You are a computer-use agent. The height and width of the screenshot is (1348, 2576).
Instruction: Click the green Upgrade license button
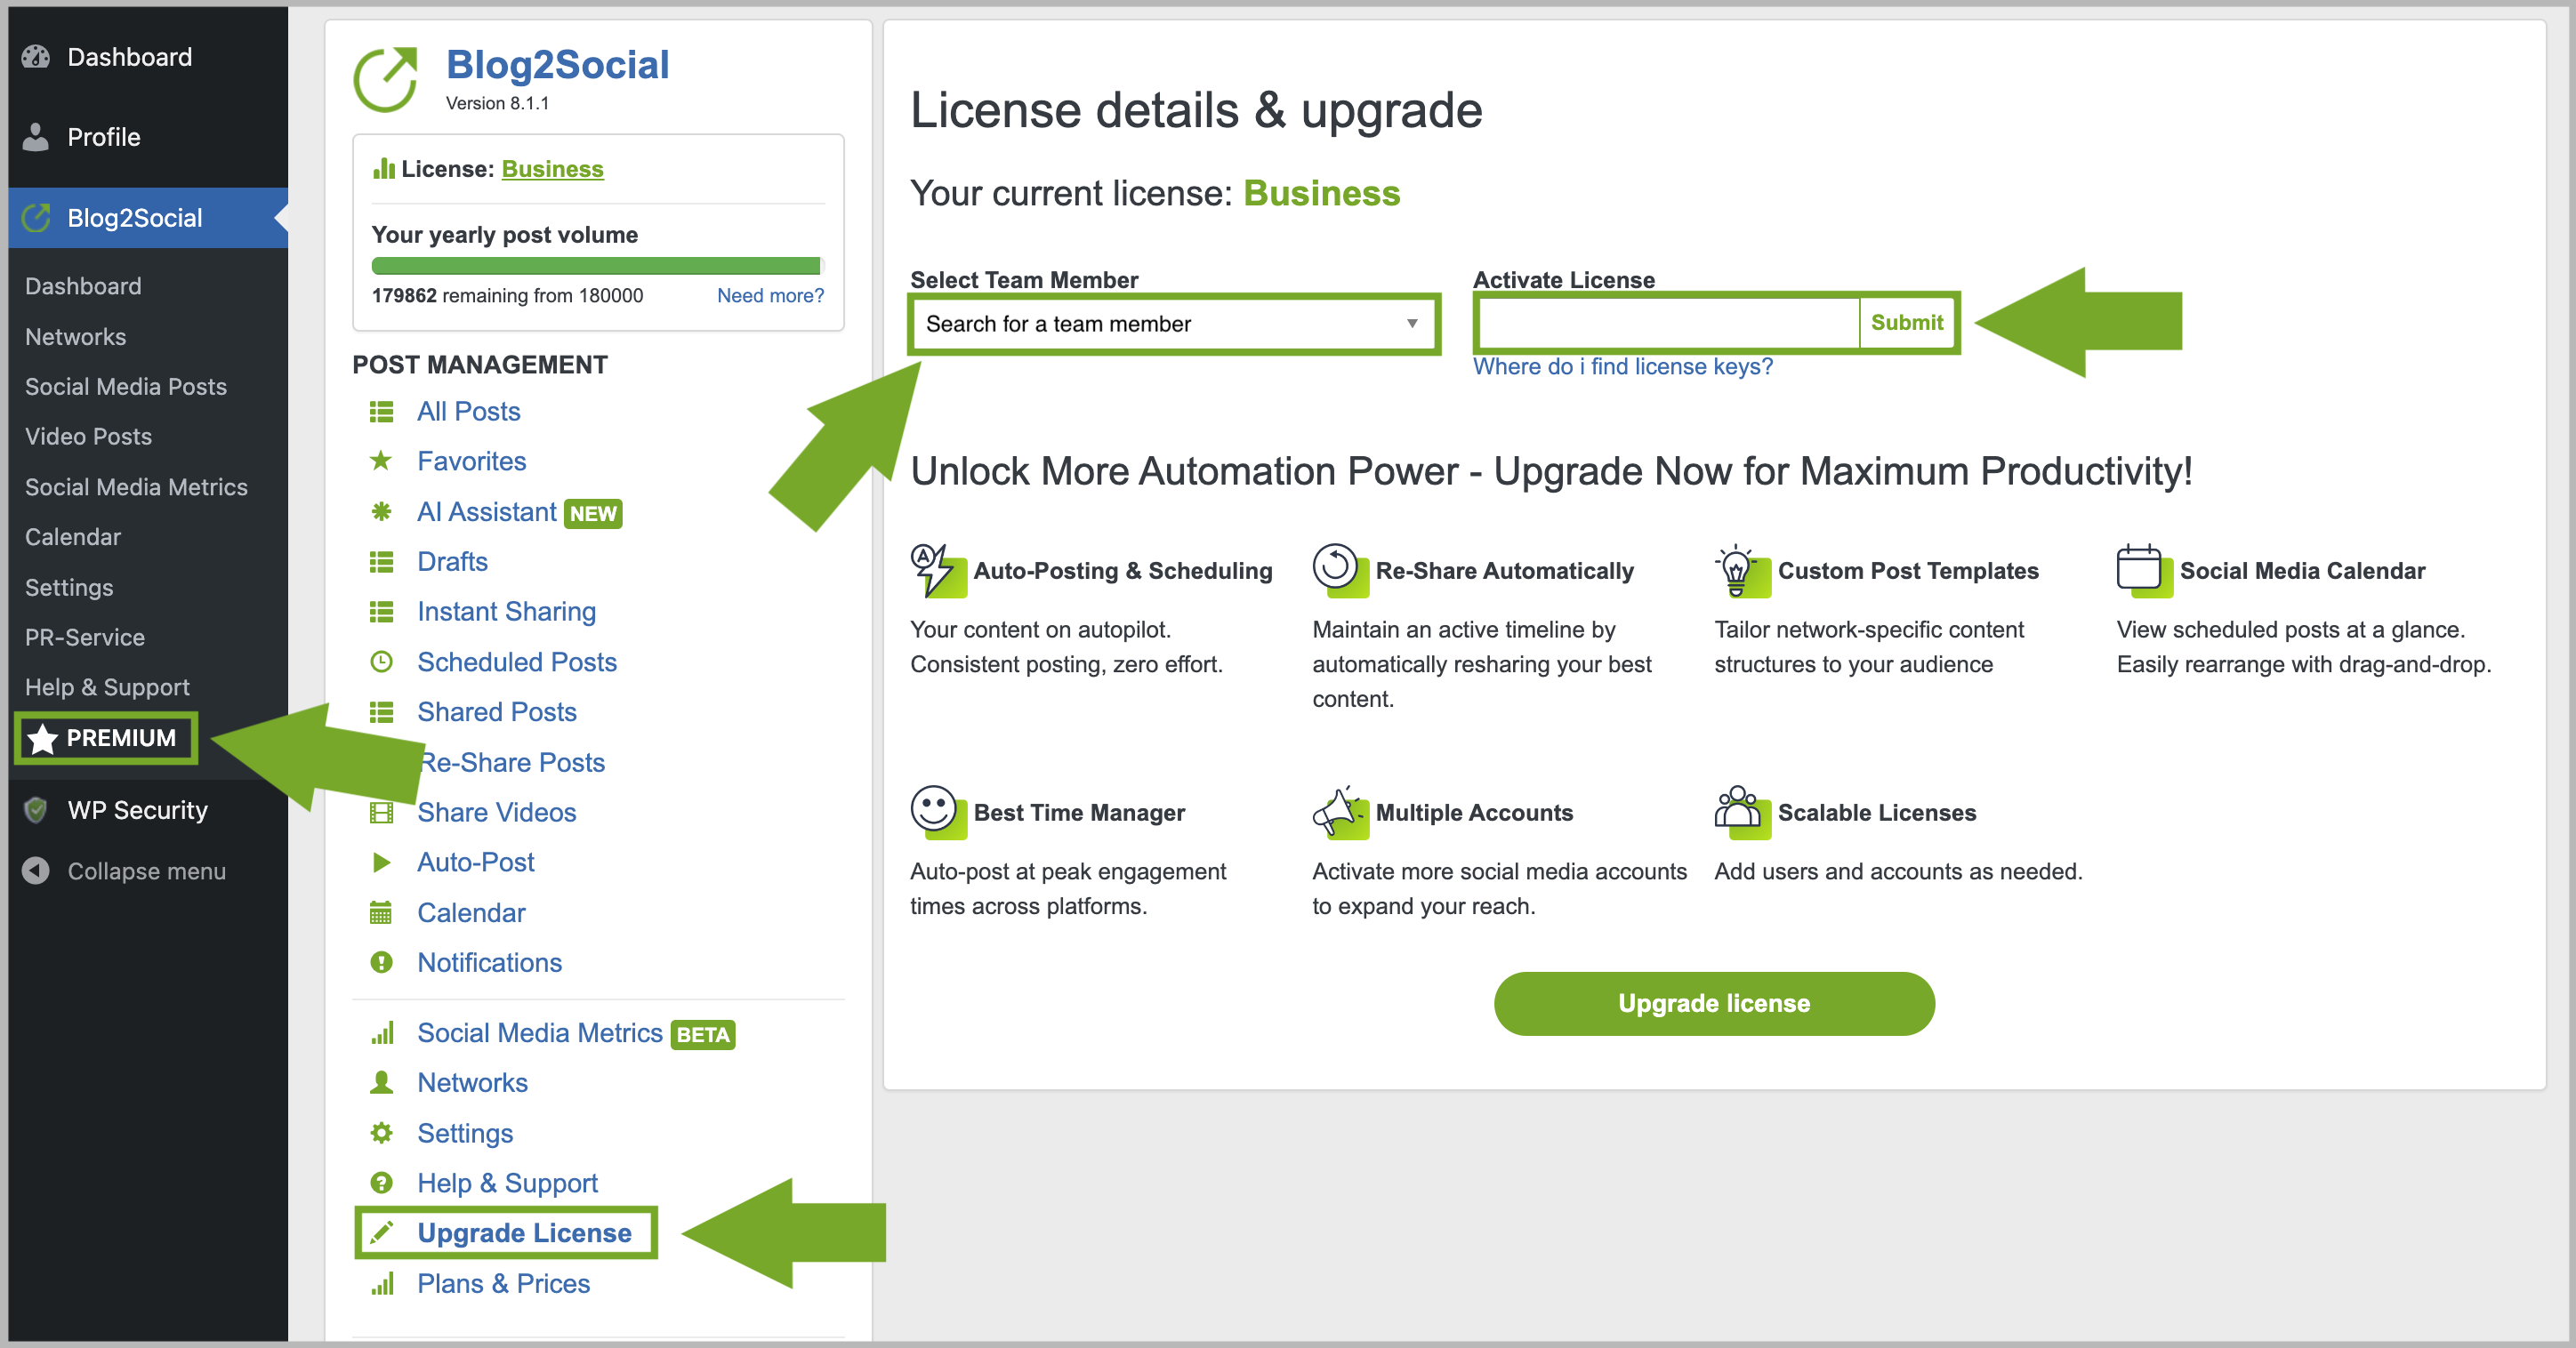1713,1003
